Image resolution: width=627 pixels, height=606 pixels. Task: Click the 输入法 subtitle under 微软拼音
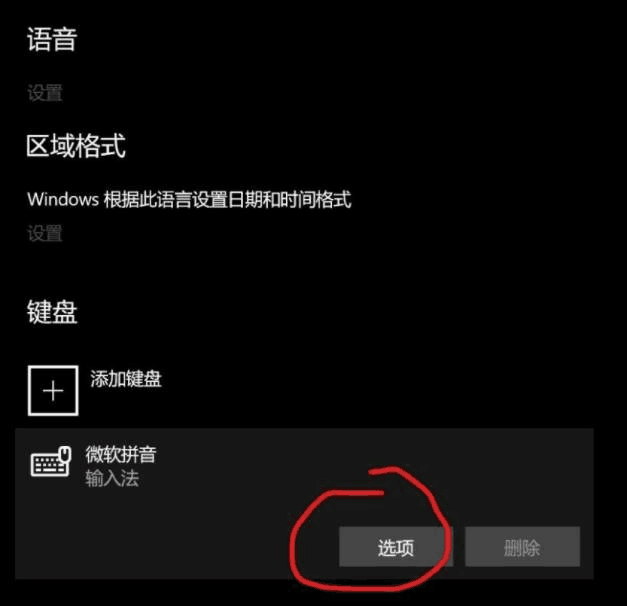pos(112,478)
